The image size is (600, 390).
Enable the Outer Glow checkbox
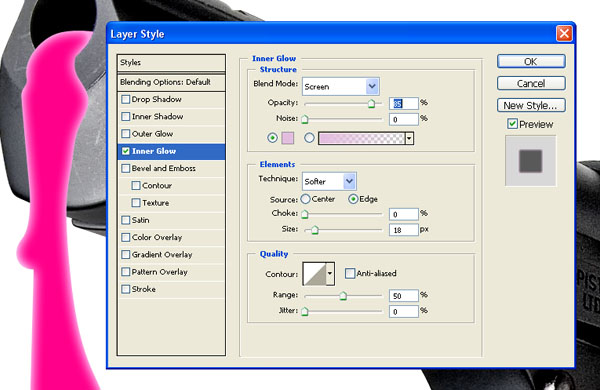(126, 134)
